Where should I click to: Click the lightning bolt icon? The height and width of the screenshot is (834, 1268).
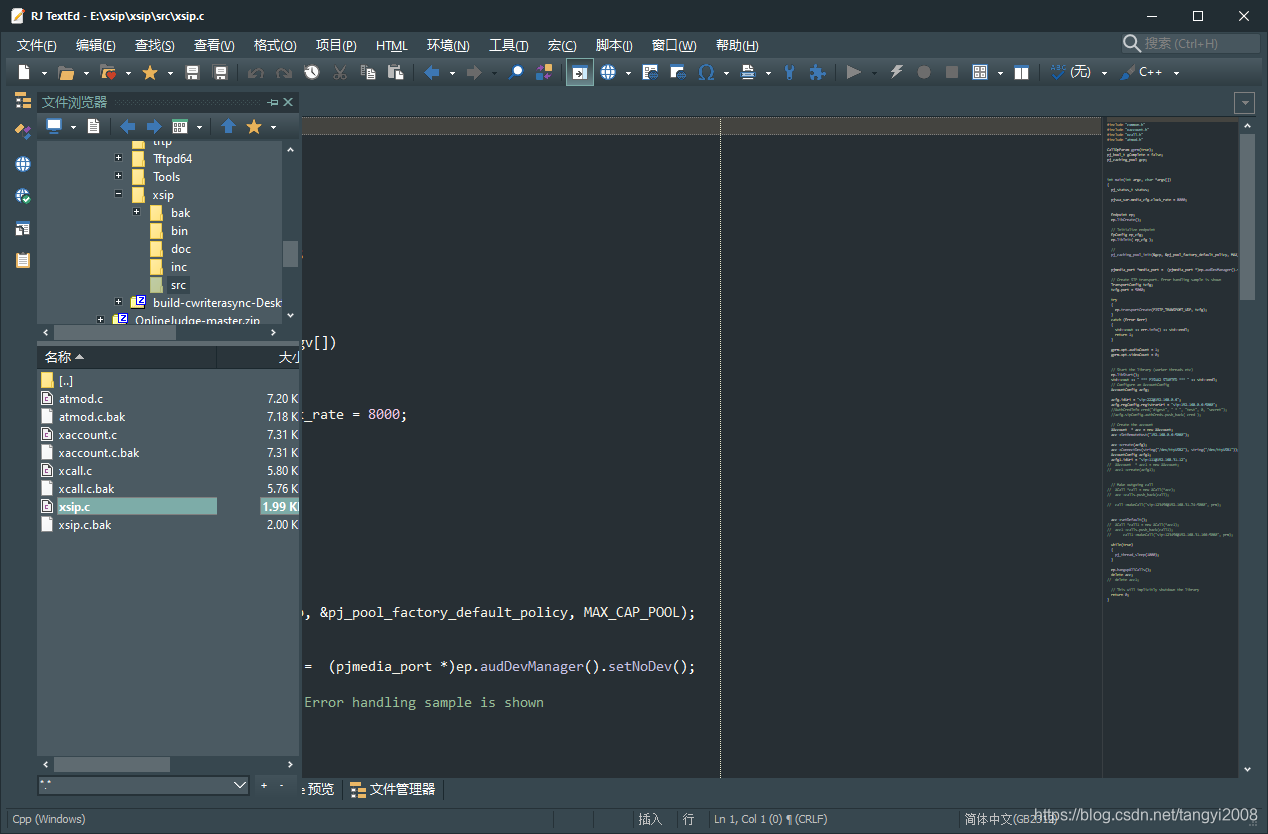[896, 72]
